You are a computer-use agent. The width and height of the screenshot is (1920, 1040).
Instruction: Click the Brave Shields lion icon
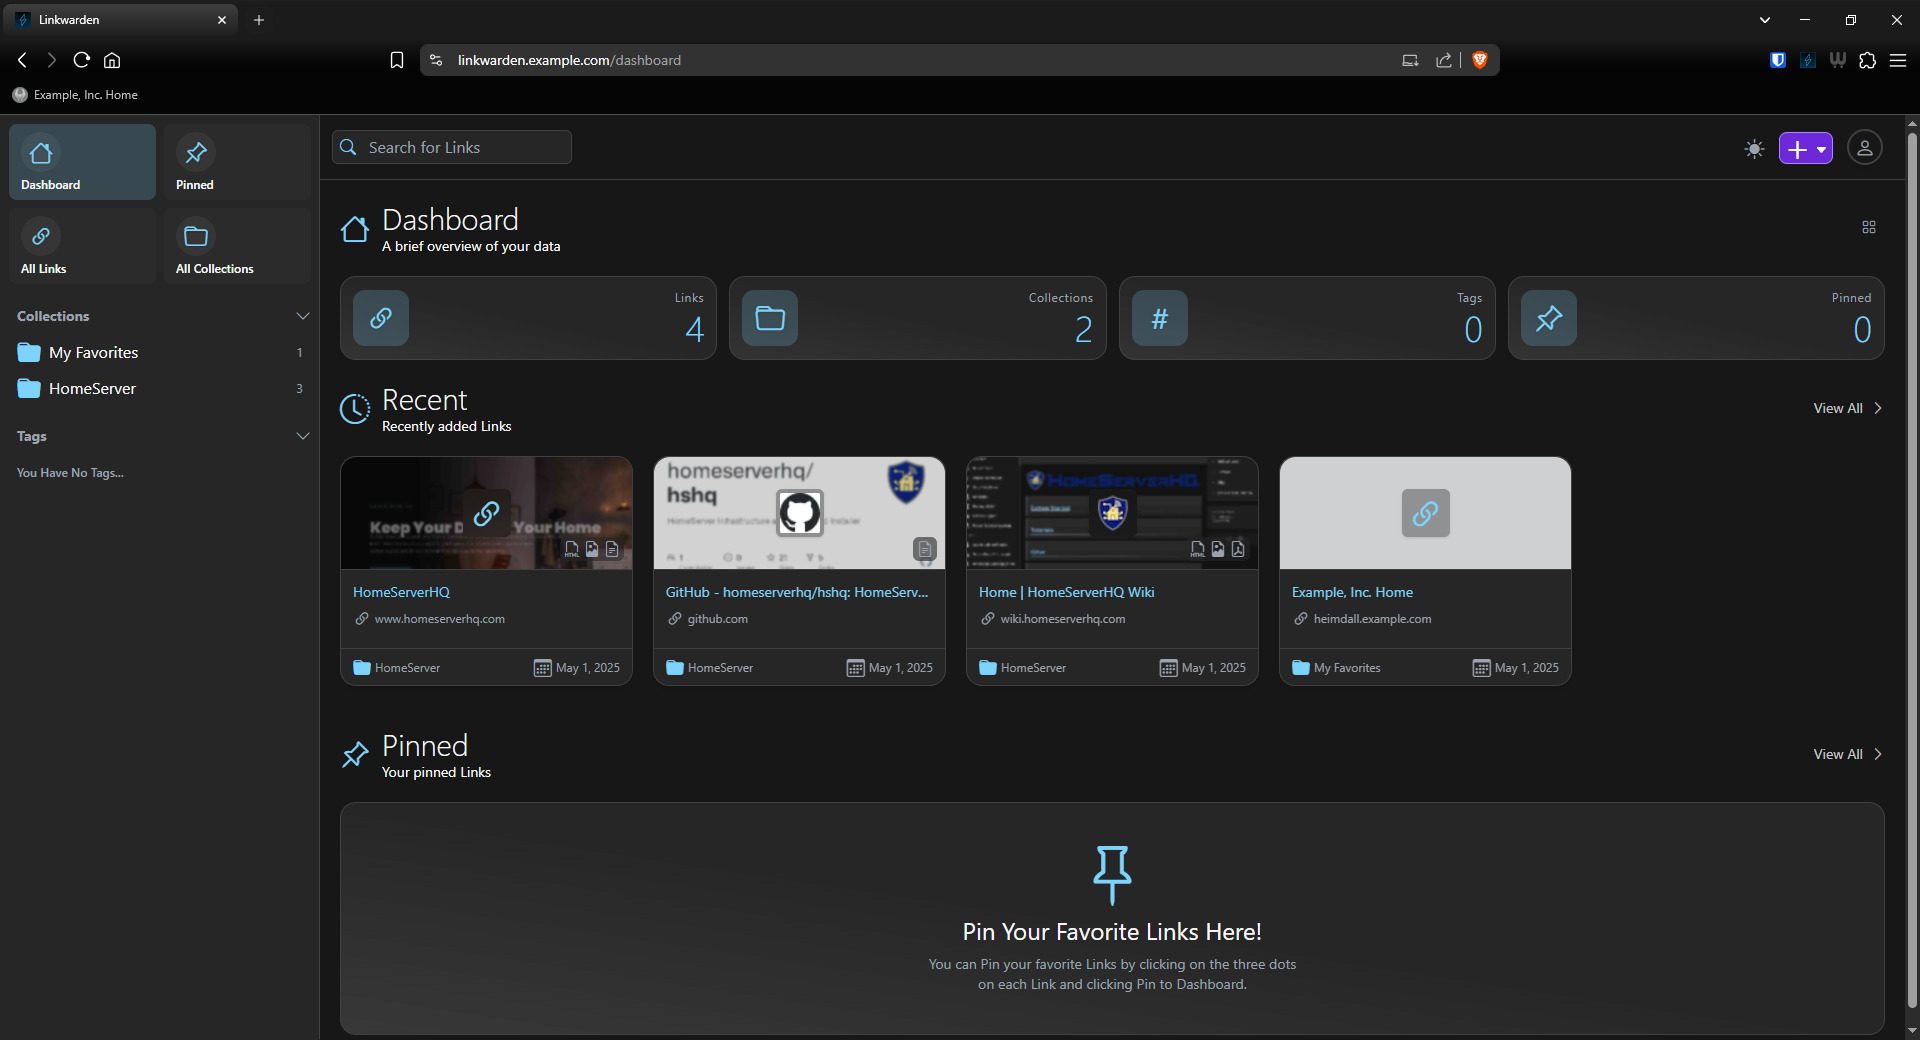tap(1480, 60)
